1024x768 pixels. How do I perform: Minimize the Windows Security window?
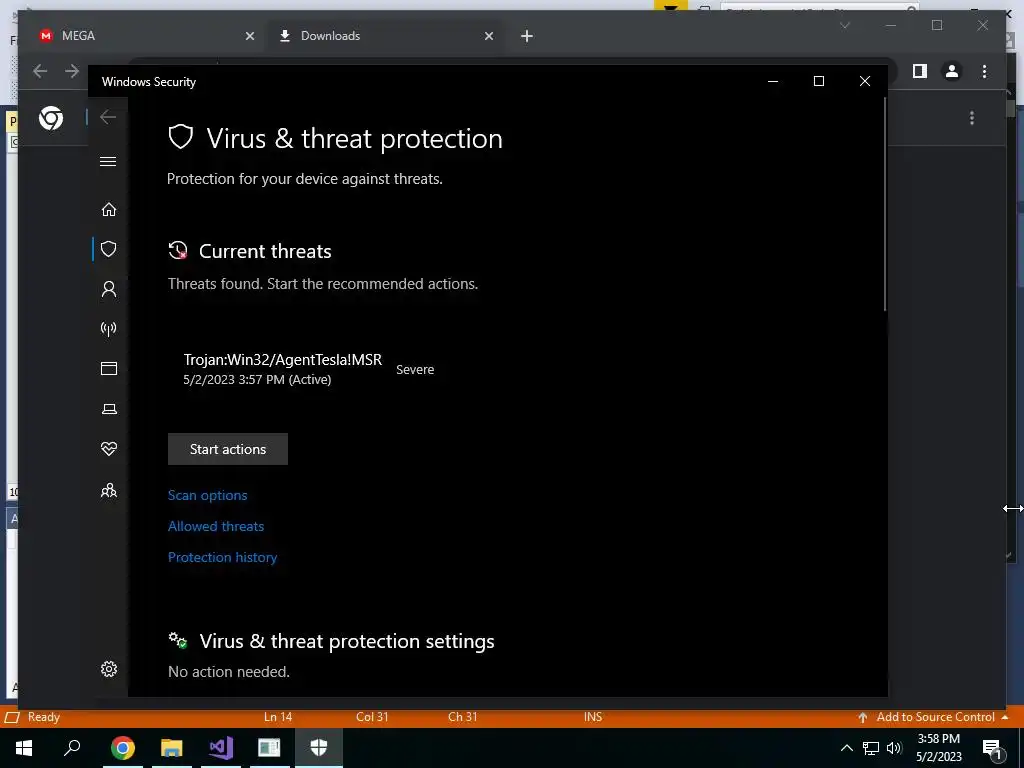click(773, 81)
